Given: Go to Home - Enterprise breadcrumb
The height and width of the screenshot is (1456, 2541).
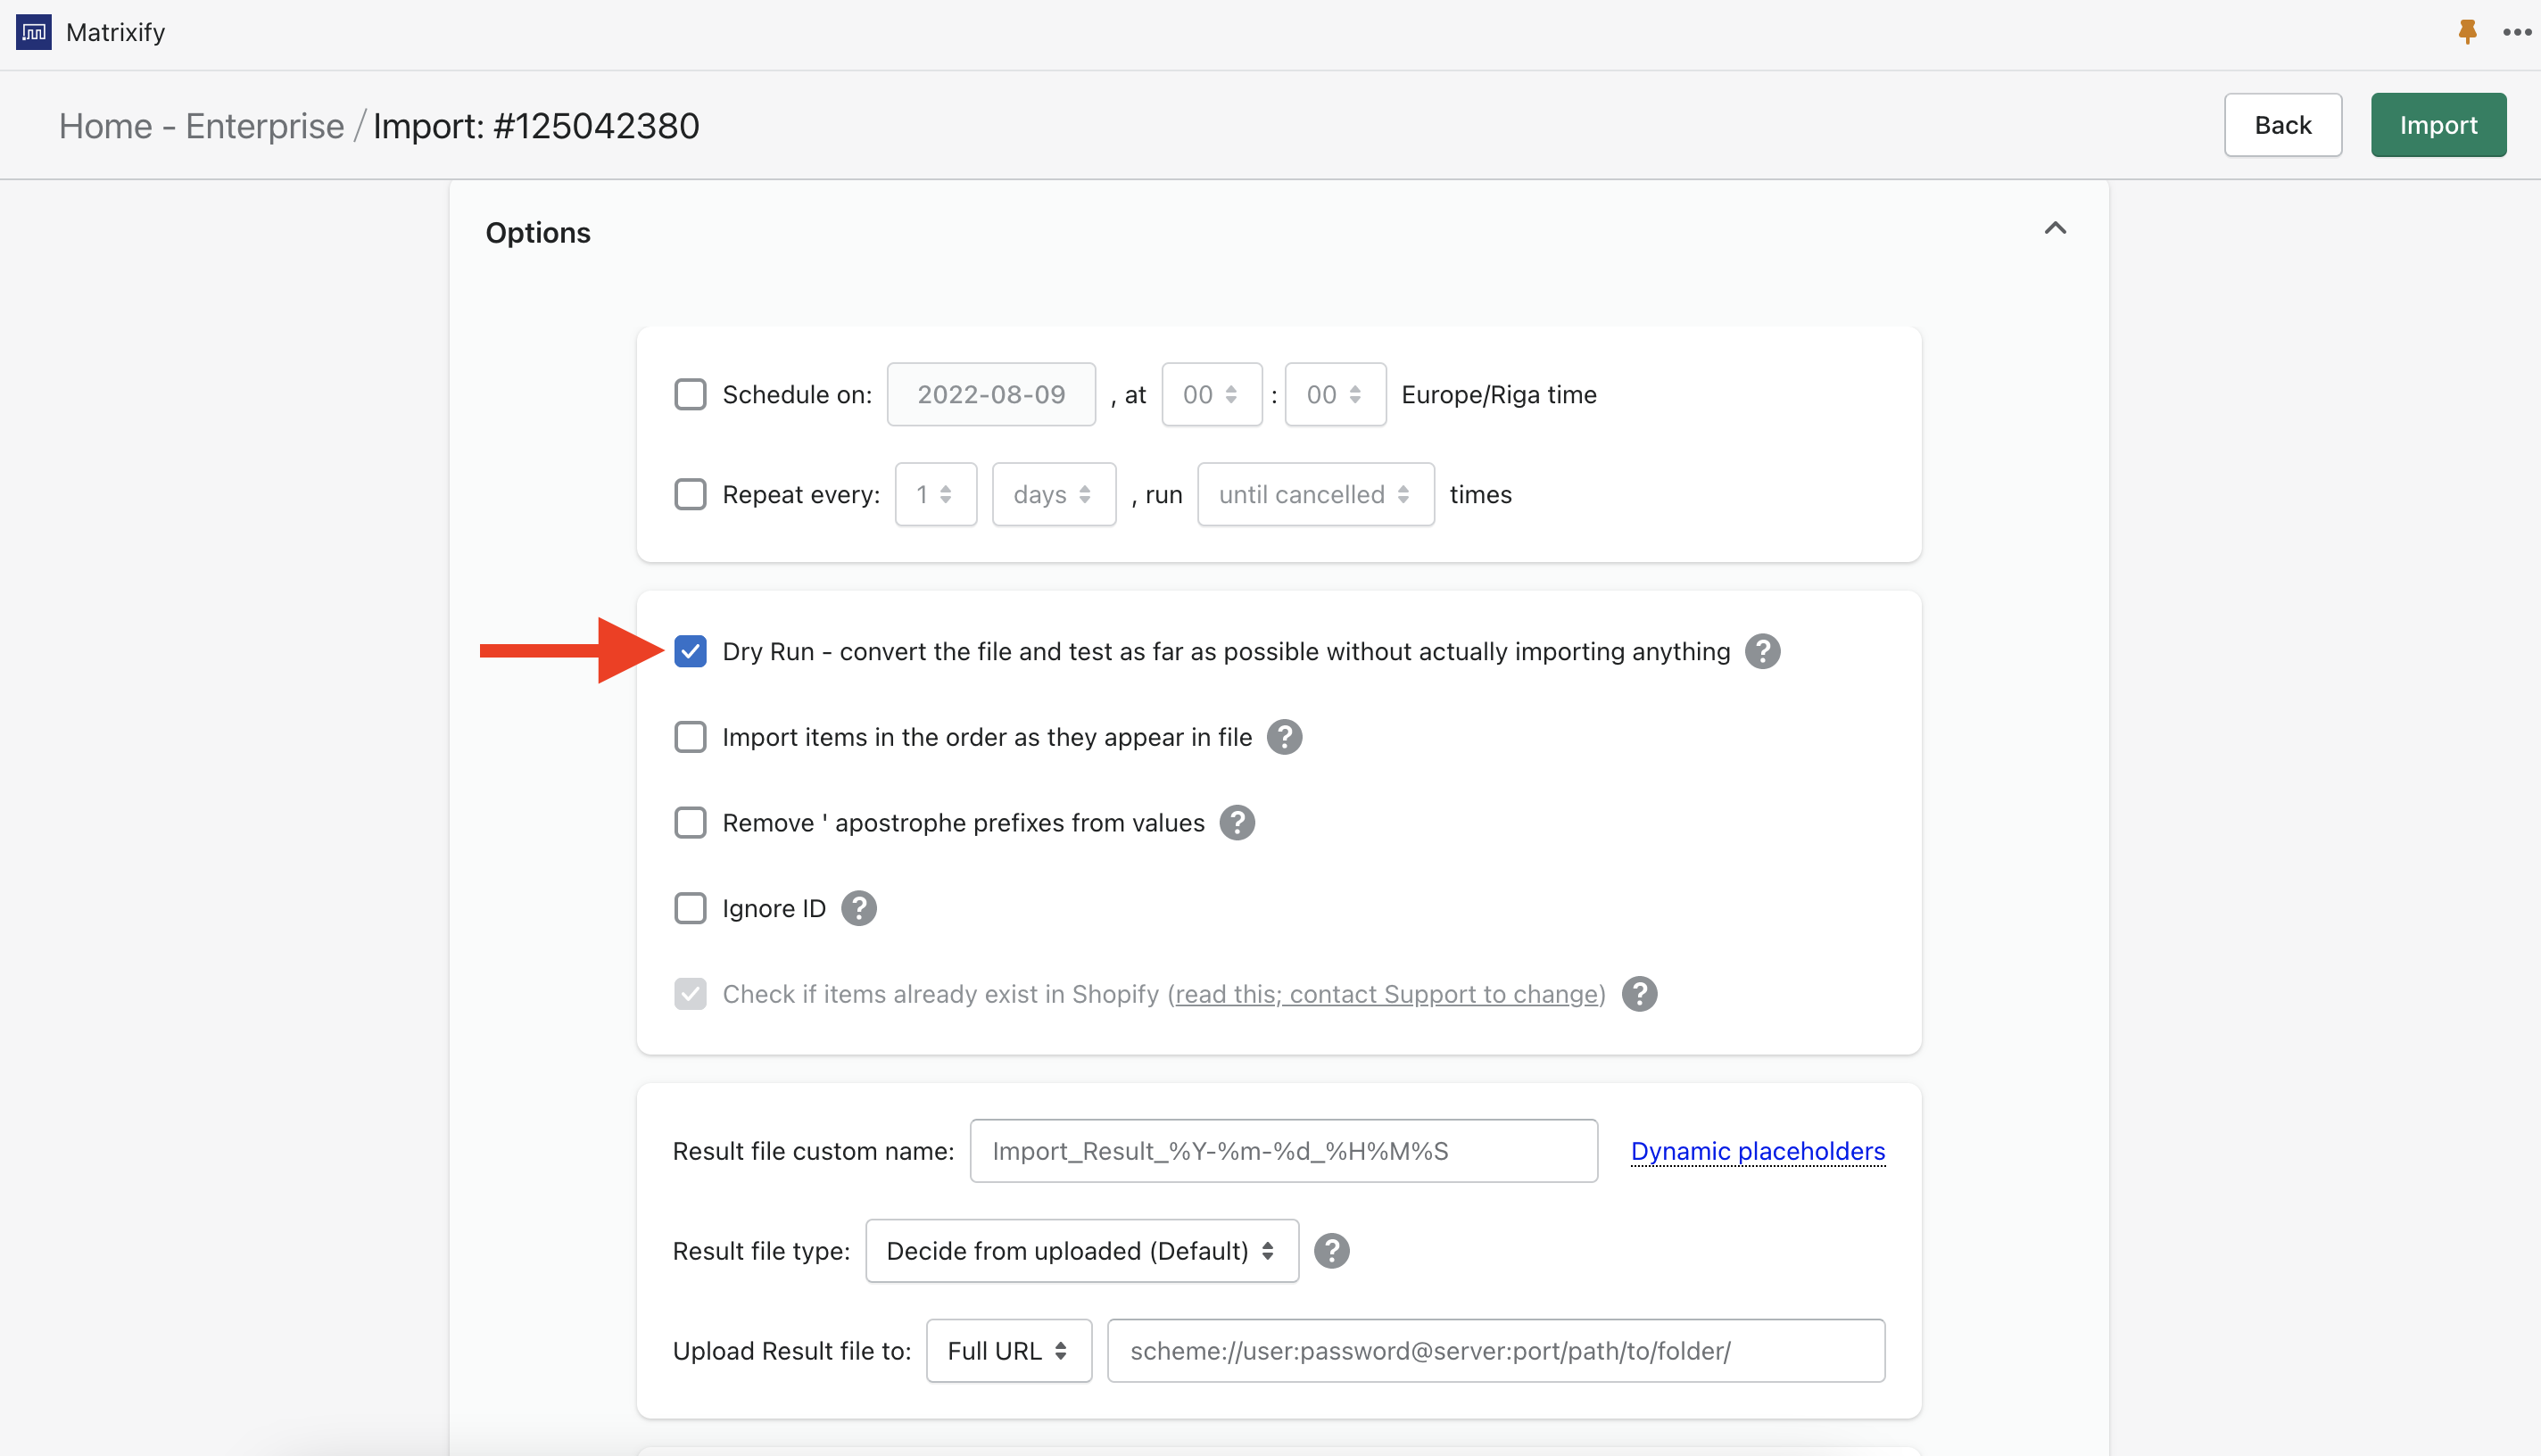Looking at the screenshot, I should (201, 126).
